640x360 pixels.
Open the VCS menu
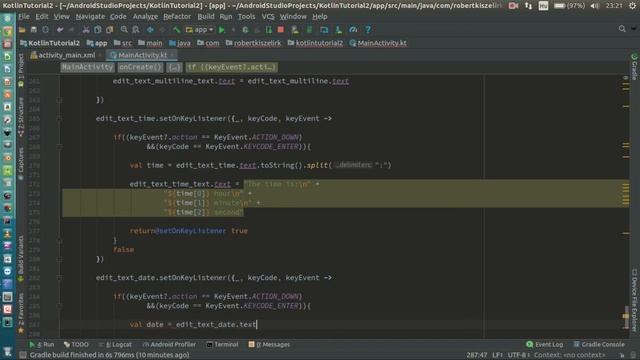pos(268,17)
